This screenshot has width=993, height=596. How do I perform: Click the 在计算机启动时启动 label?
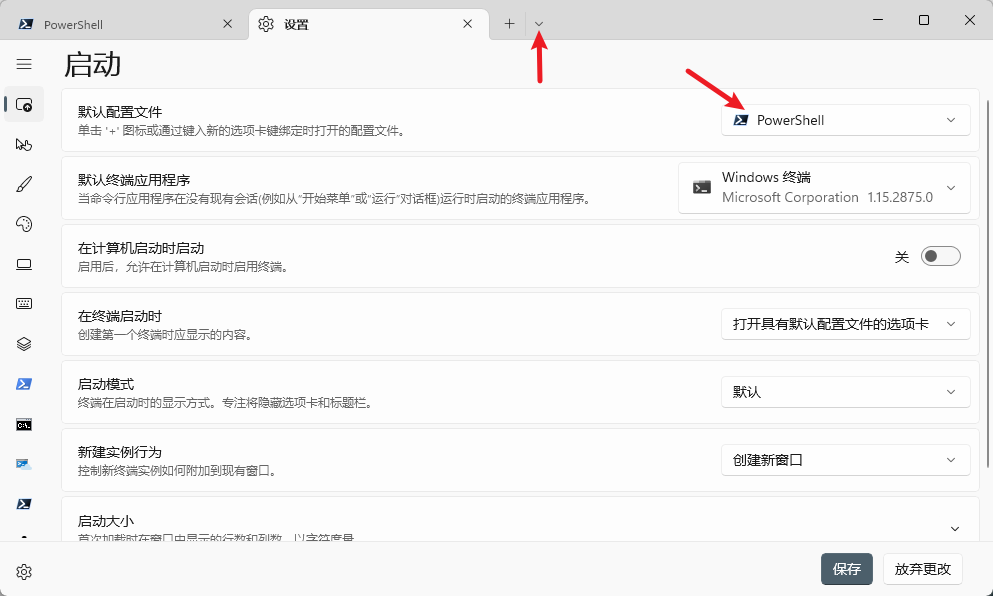click(141, 248)
